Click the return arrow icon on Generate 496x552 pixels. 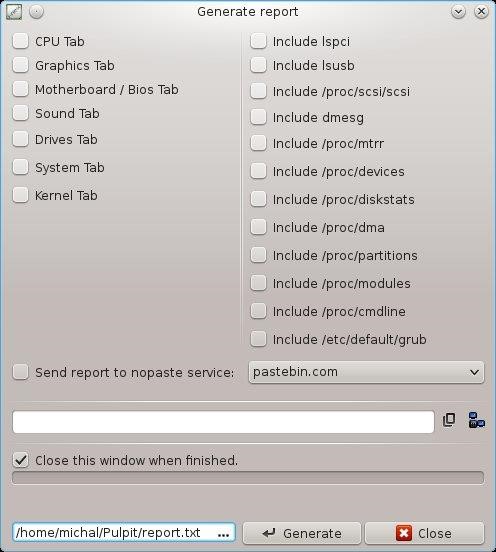pos(269,533)
